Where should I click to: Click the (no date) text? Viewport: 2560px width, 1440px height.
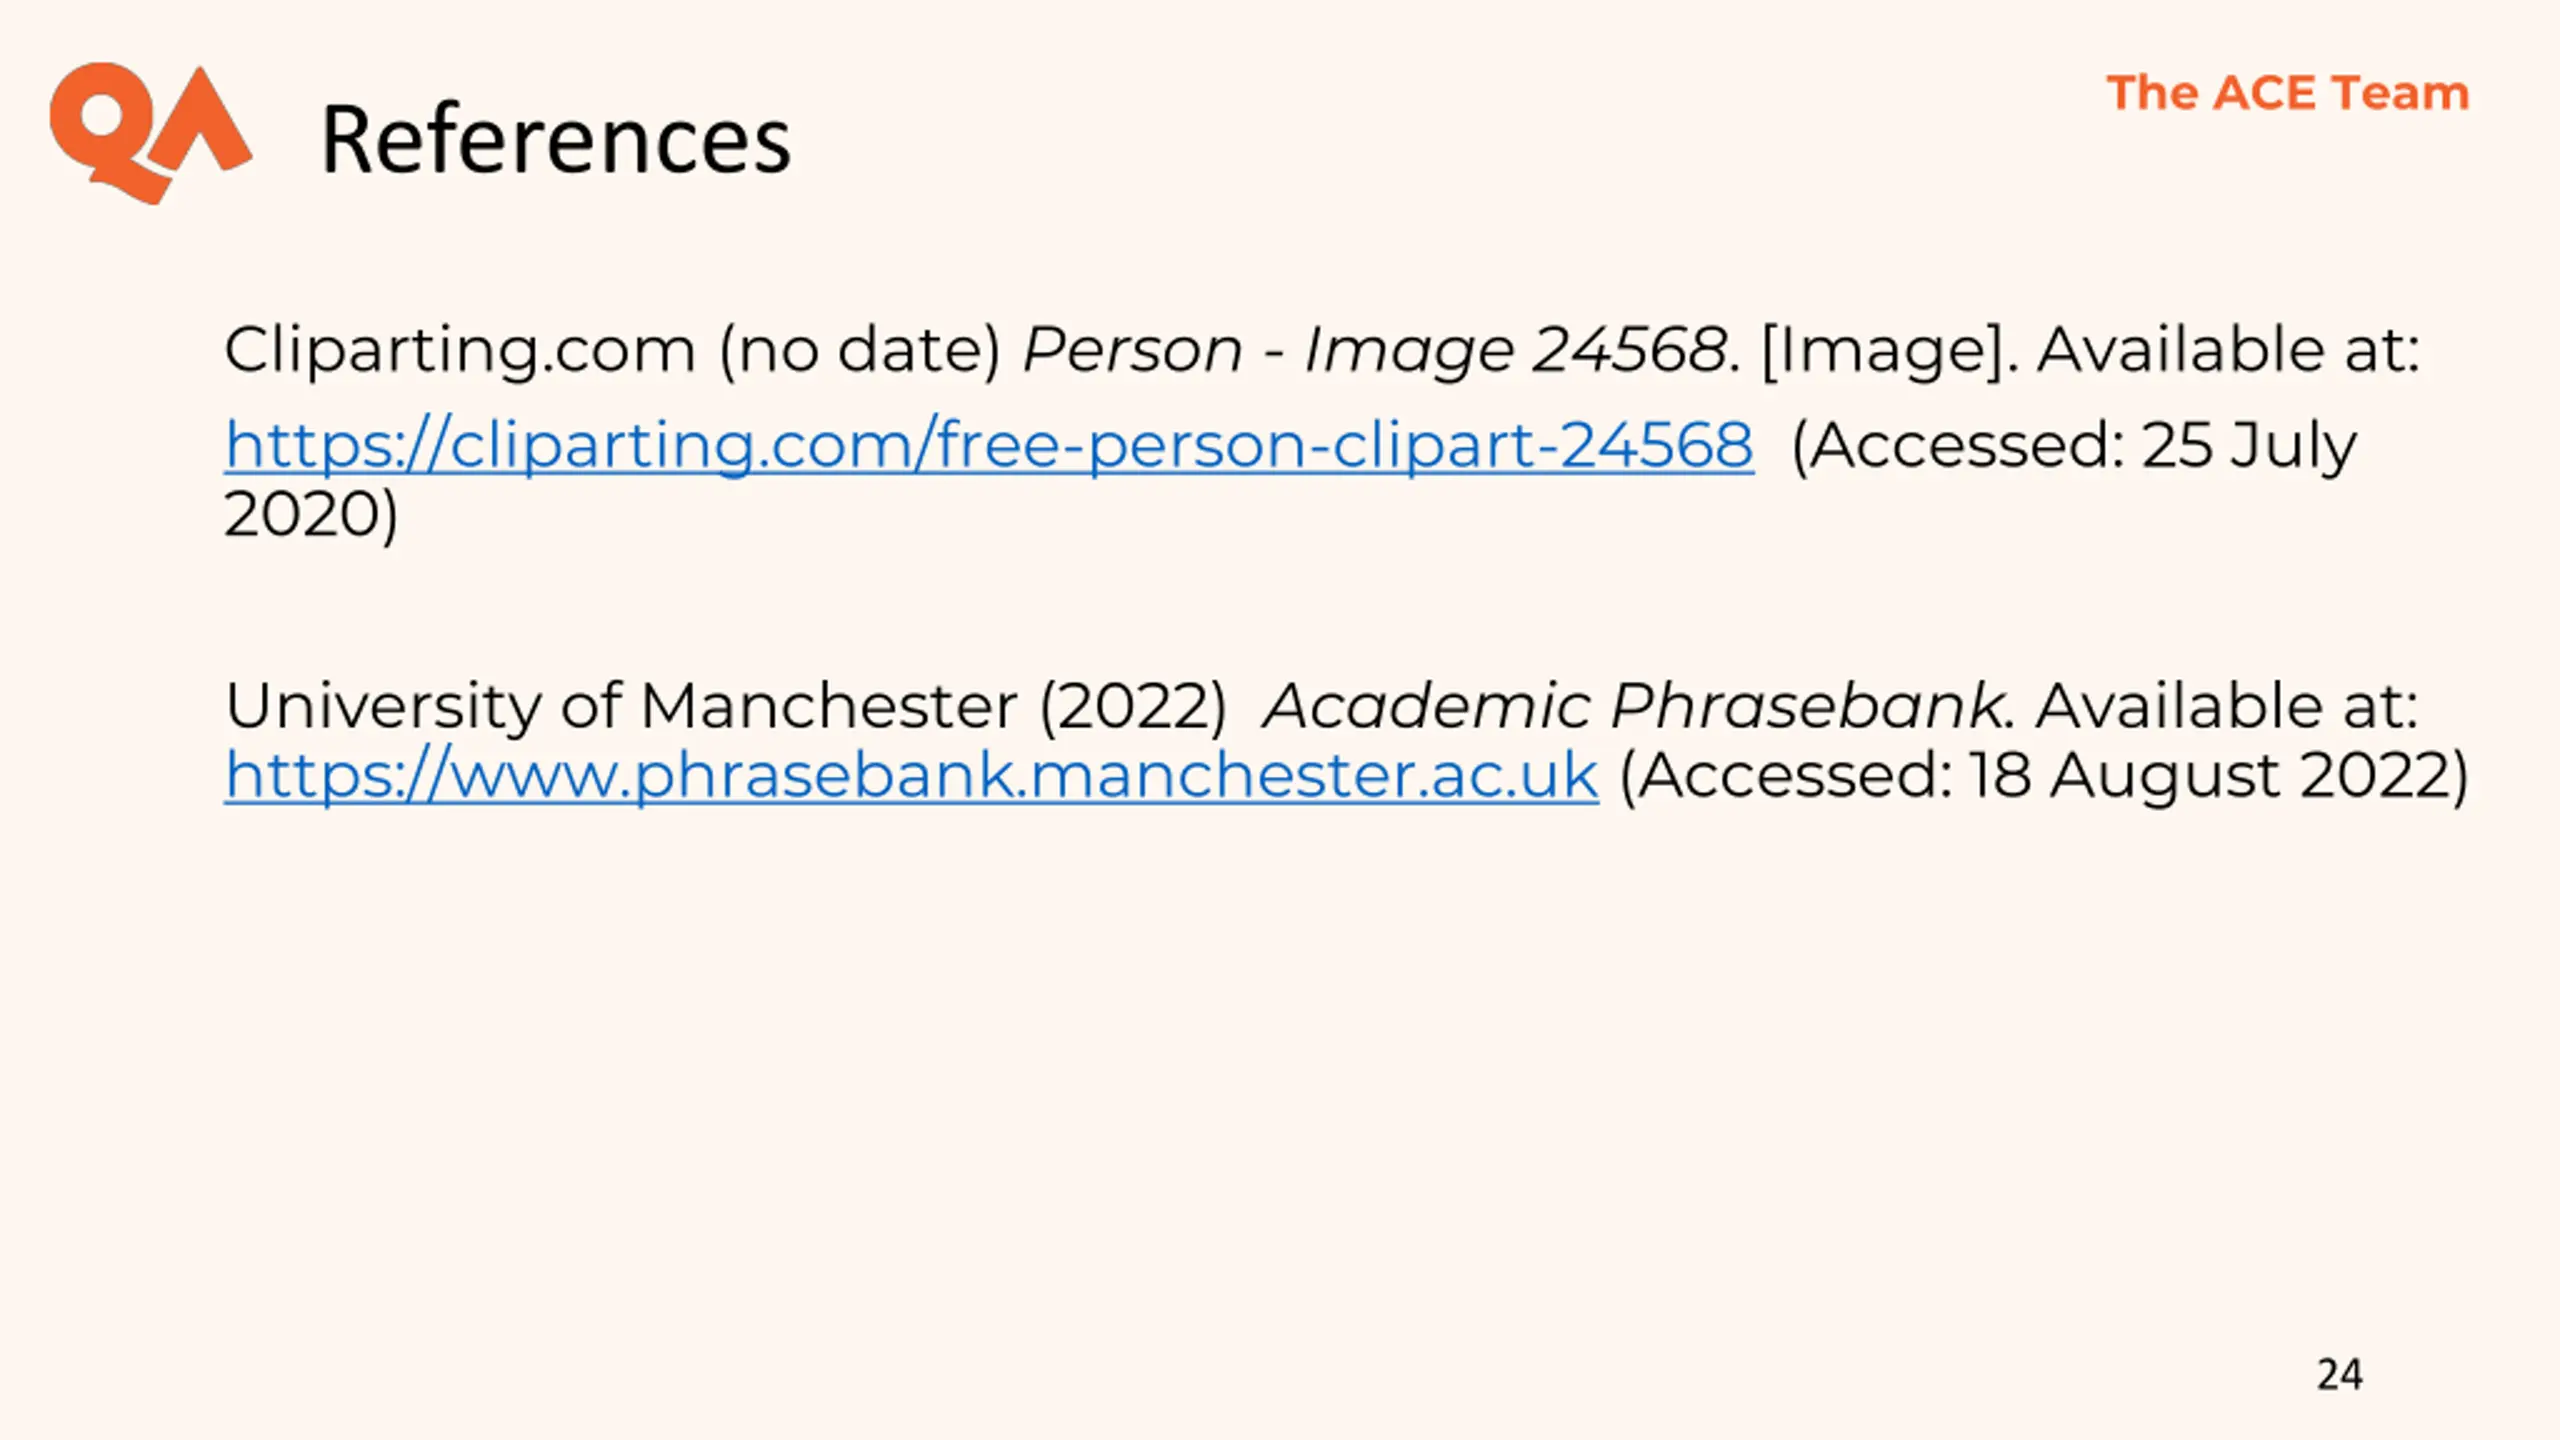point(860,351)
